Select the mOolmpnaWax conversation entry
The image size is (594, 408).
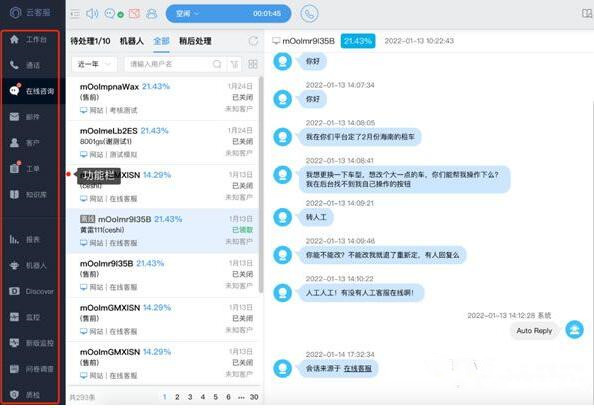(163, 98)
